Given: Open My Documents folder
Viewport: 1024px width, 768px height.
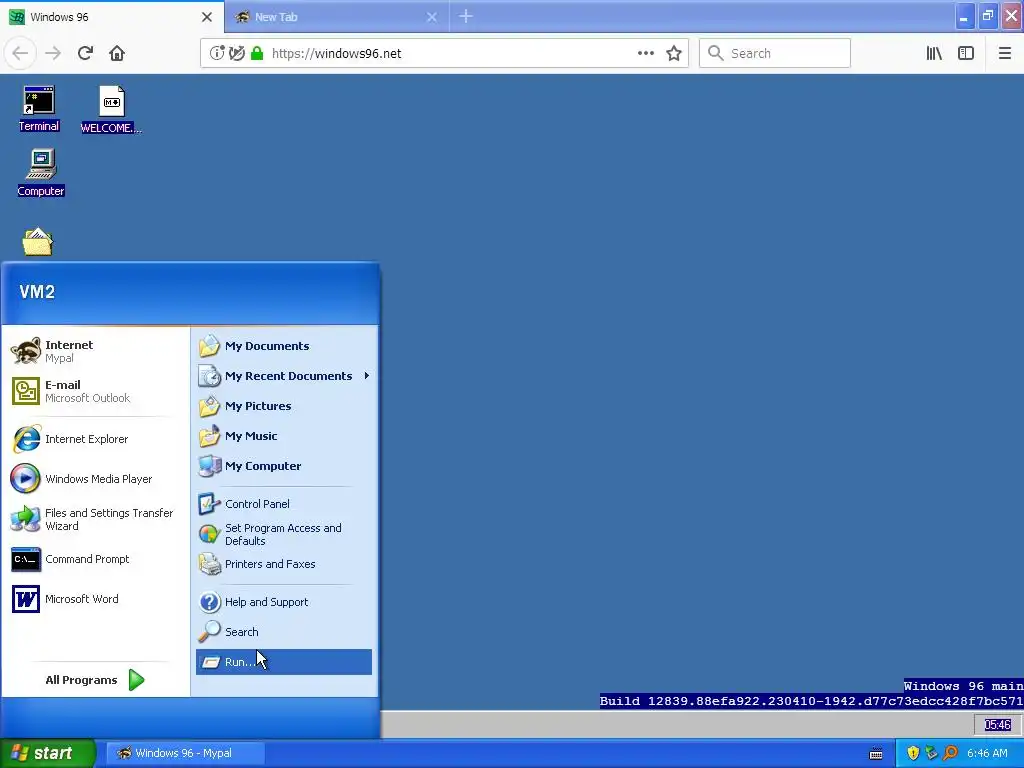Looking at the screenshot, I should tap(284, 346).
